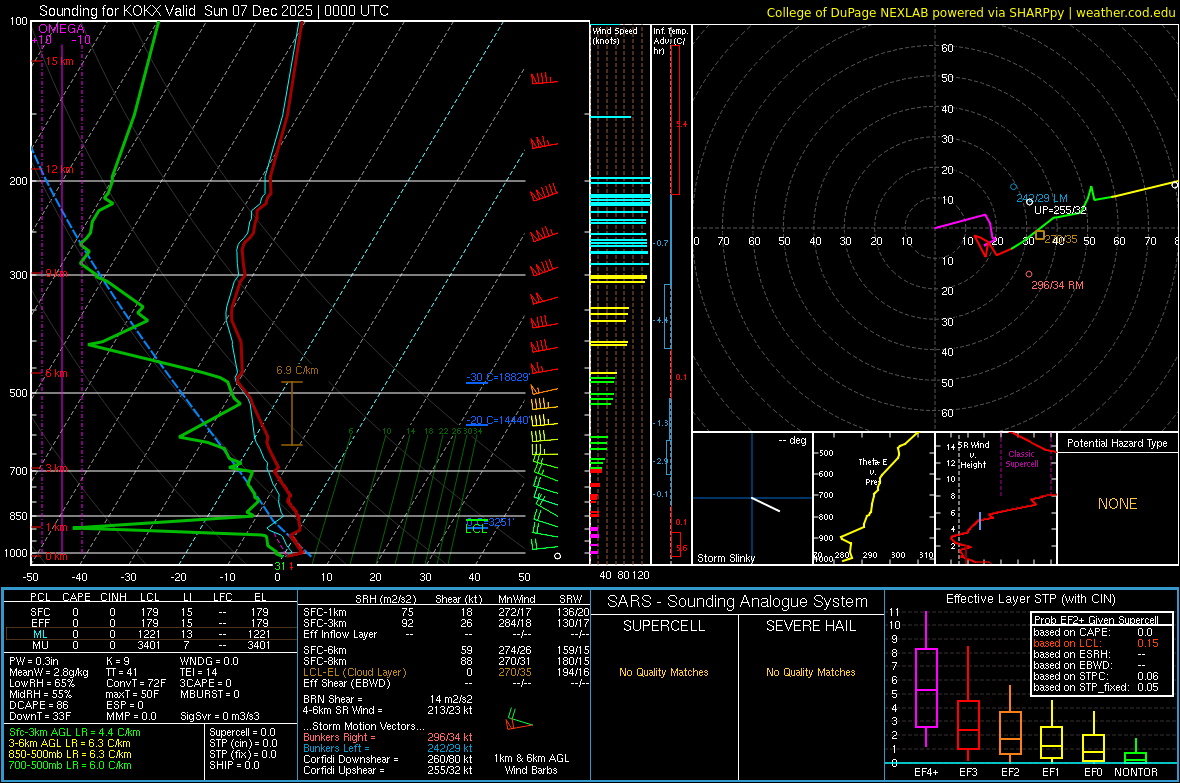Click the 'Classic Supercell' magenta label
Screen dimensions: 1180x783
1022,459
